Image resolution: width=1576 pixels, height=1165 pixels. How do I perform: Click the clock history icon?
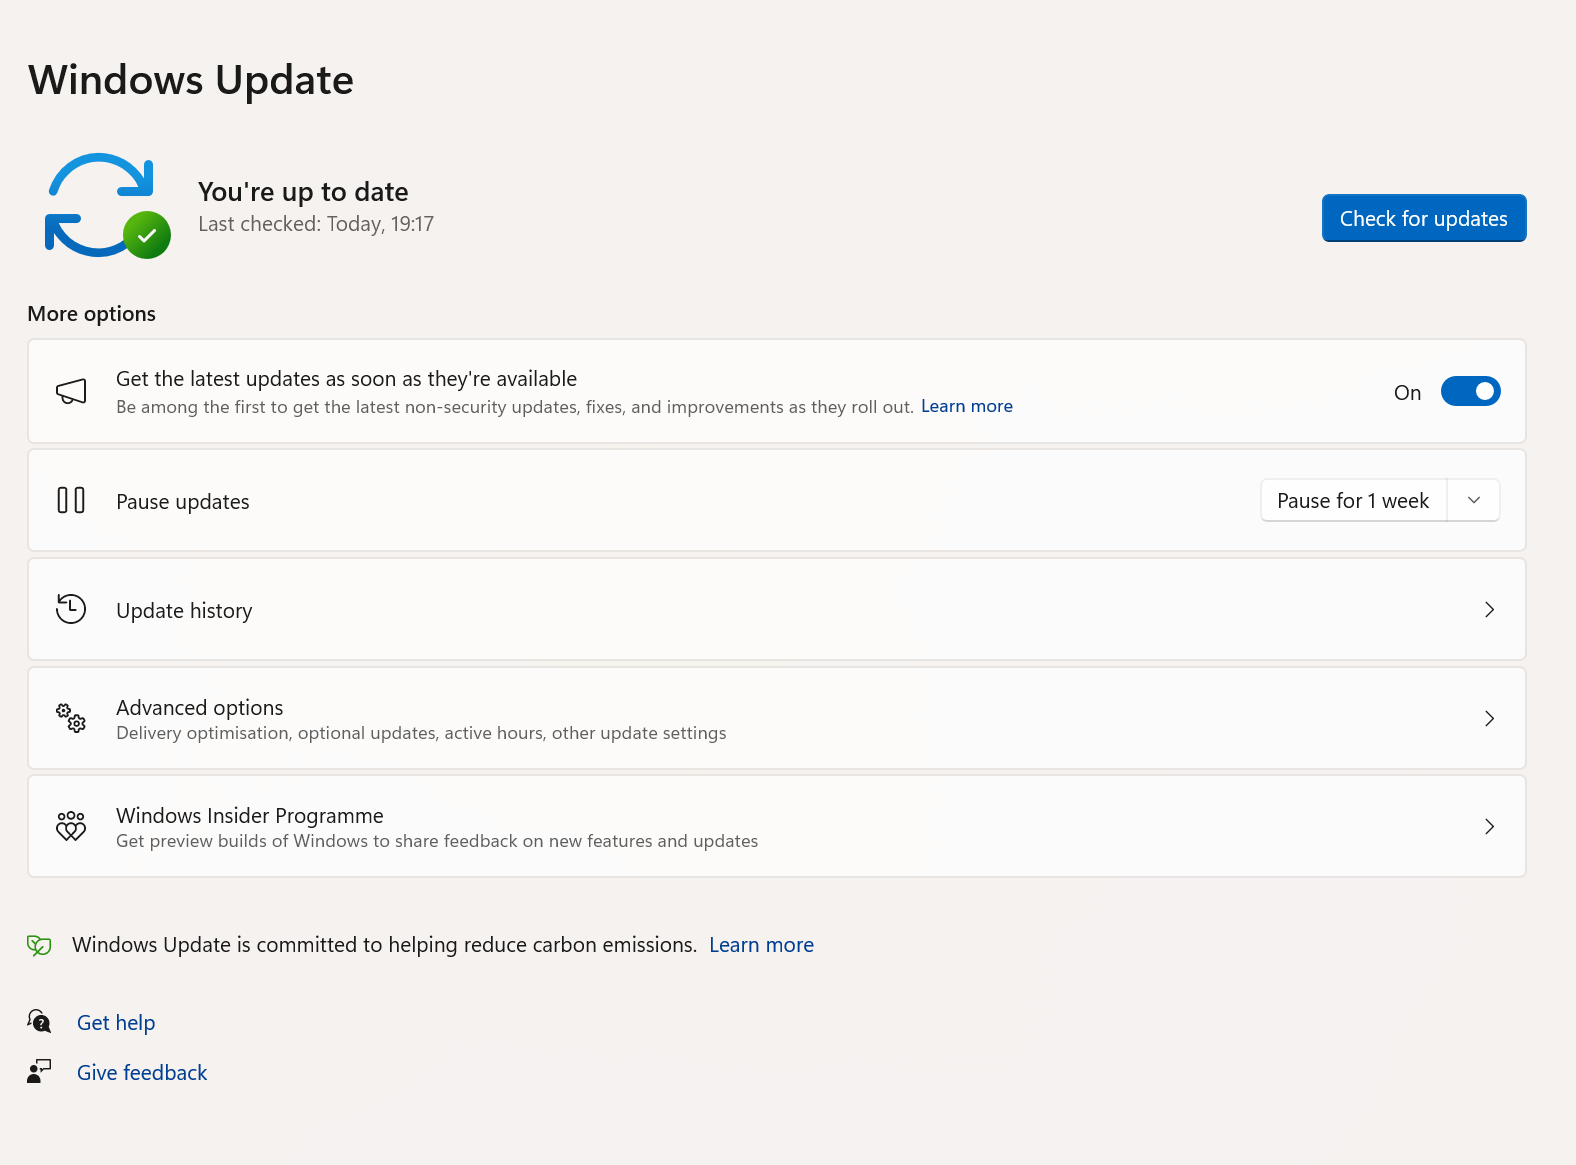pyautogui.click(x=71, y=609)
